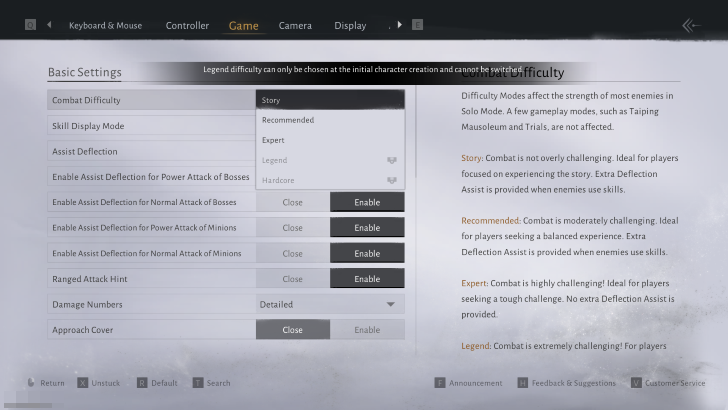This screenshot has height=410, width=728.
Task: Click the F key icon for Announcement
Action: click(x=440, y=383)
